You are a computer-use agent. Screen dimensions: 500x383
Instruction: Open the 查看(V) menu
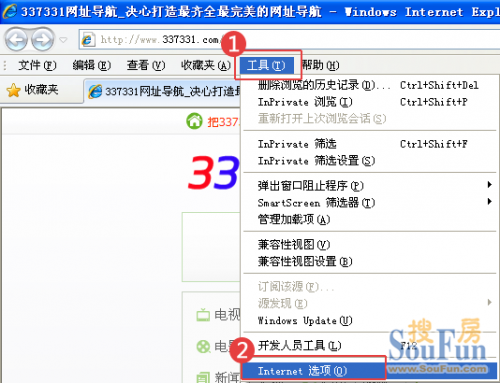[146, 65]
